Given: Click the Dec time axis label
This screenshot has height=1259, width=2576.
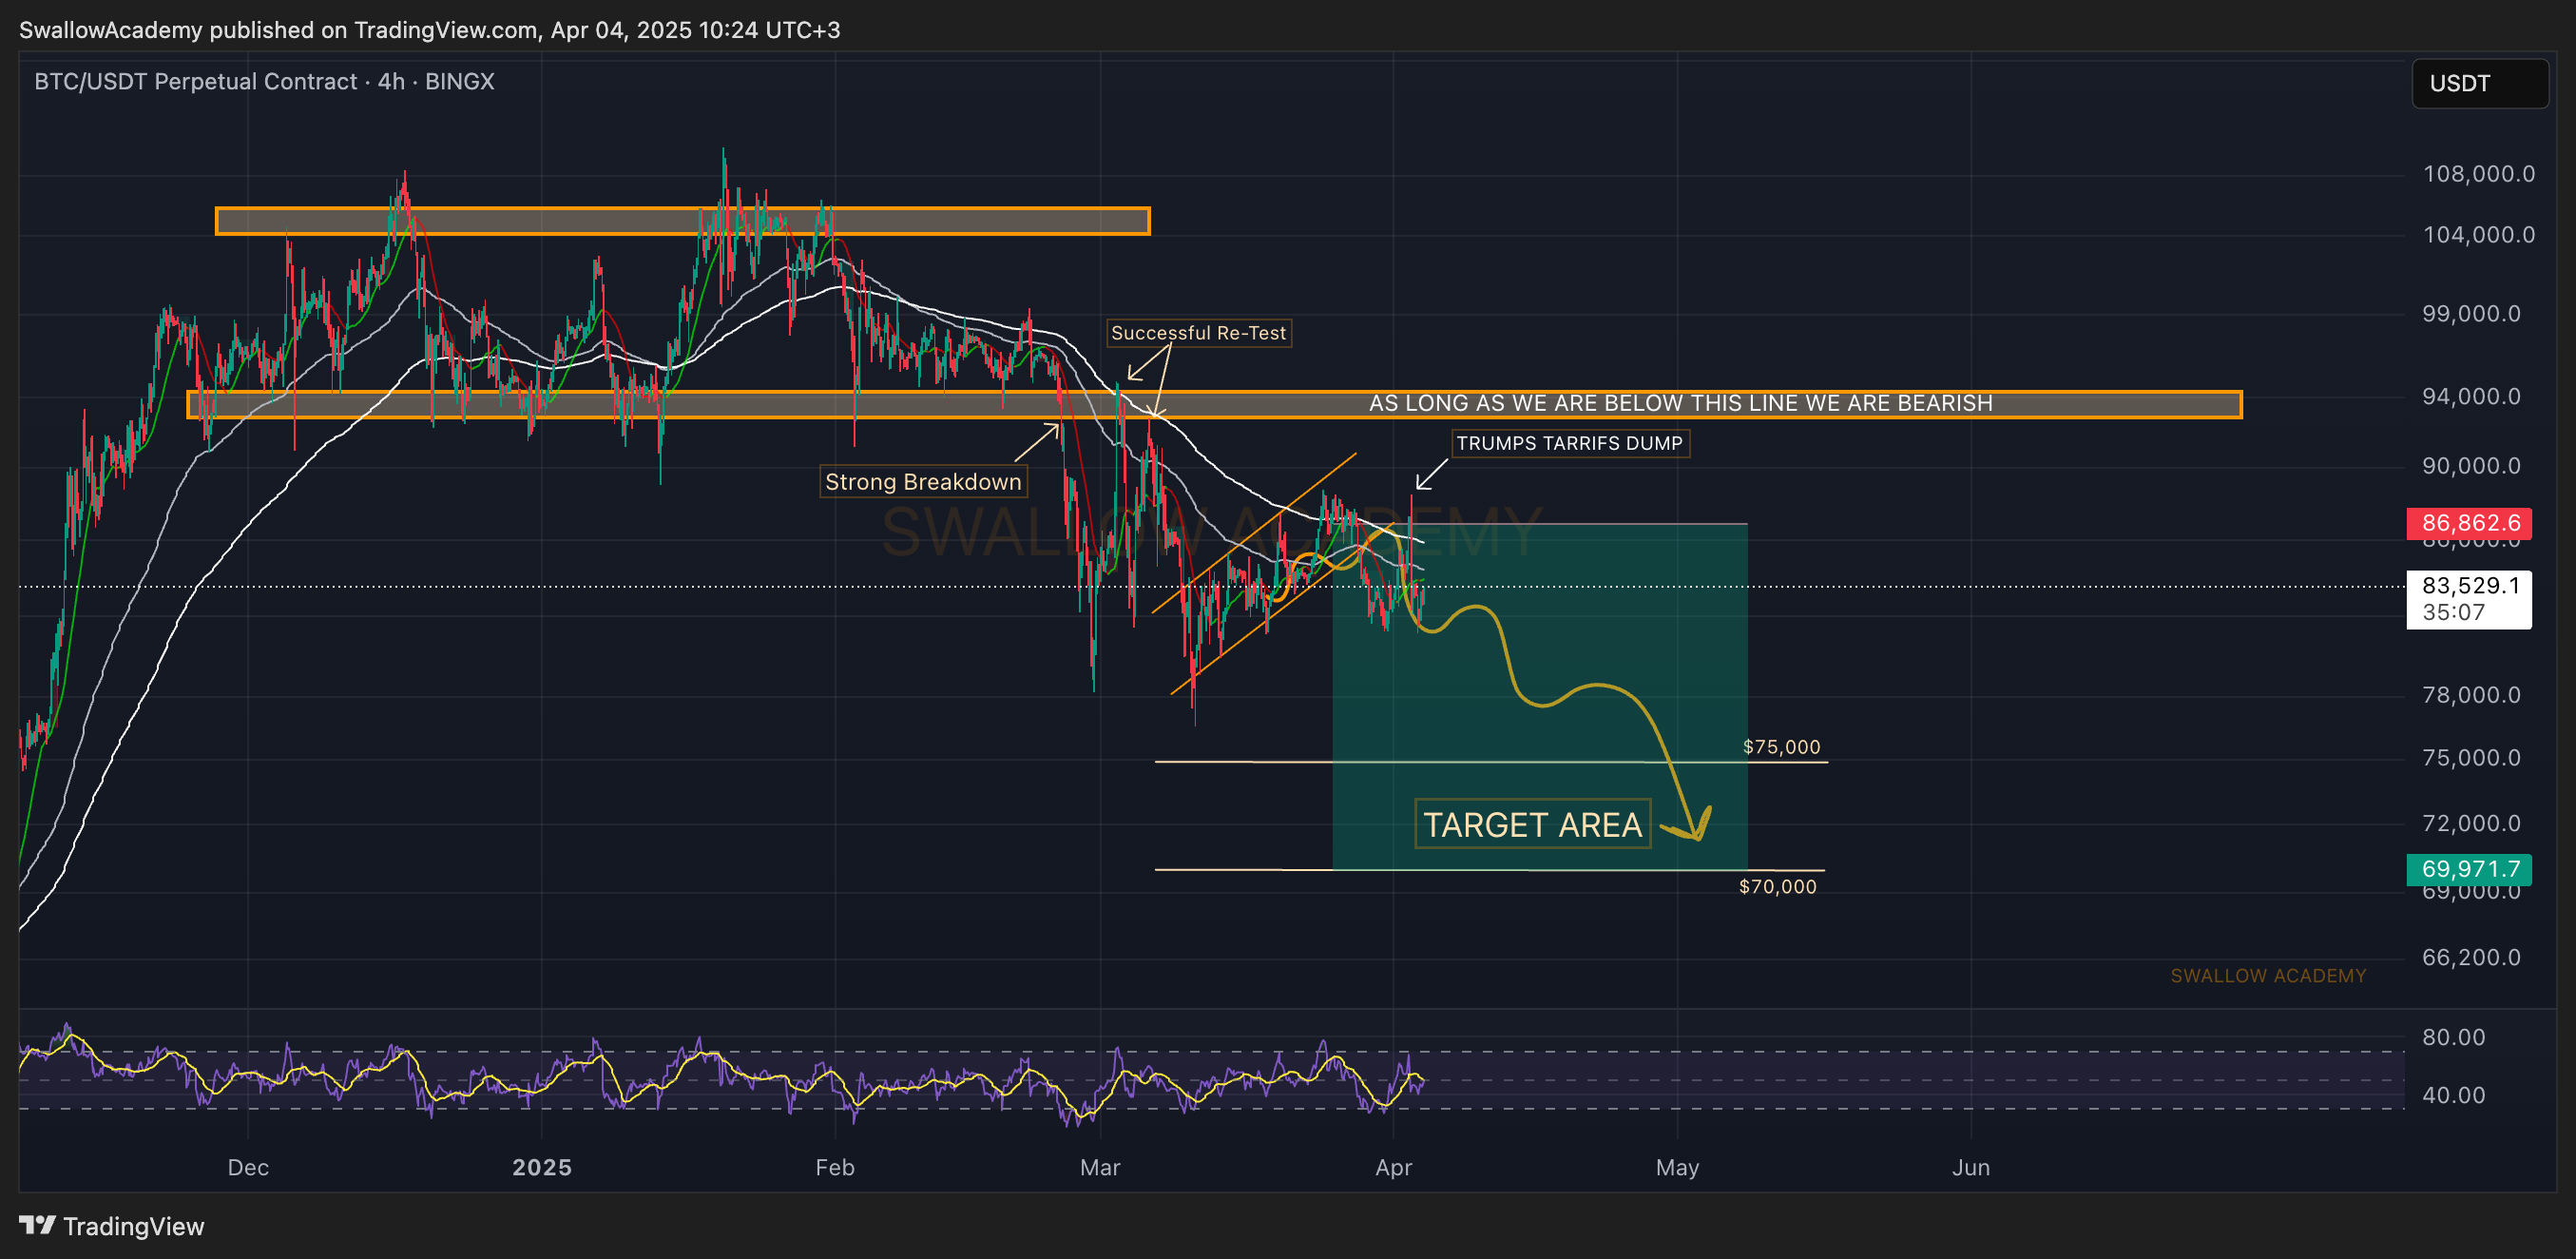Looking at the screenshot, I should point(248,1168).
